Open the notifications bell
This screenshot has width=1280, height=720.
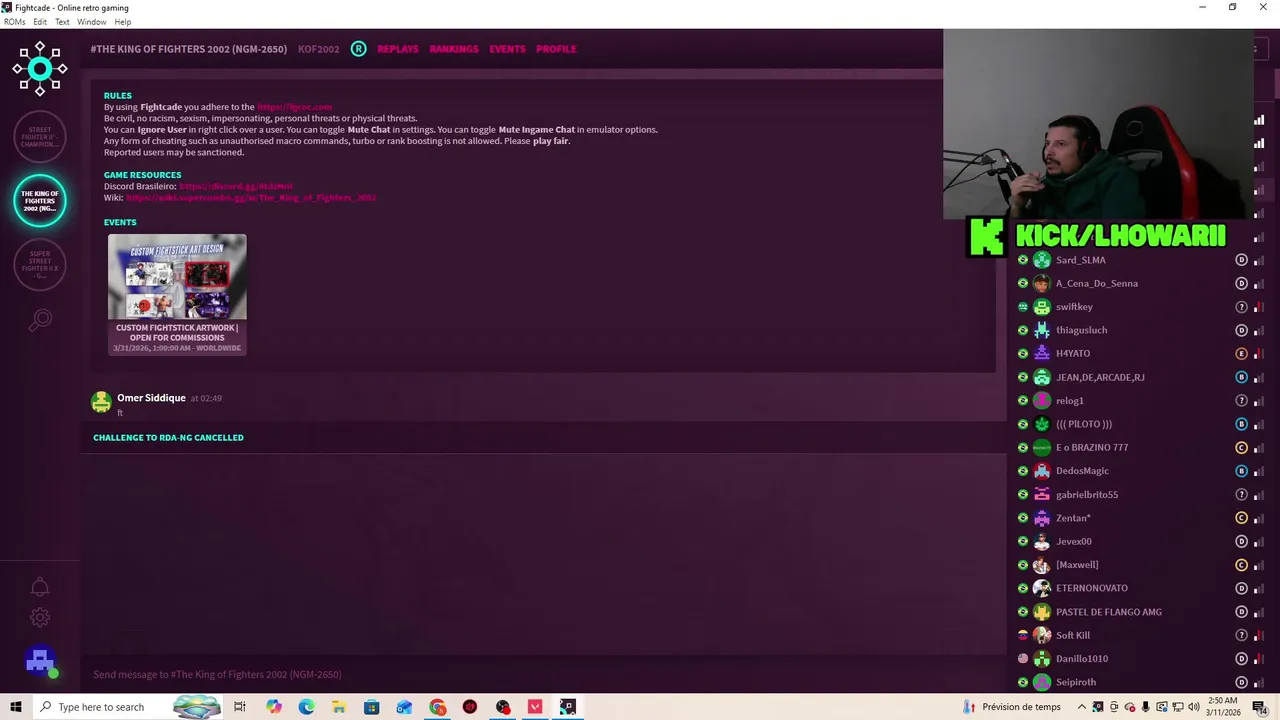pyautogui.click(x=40, y=587)
